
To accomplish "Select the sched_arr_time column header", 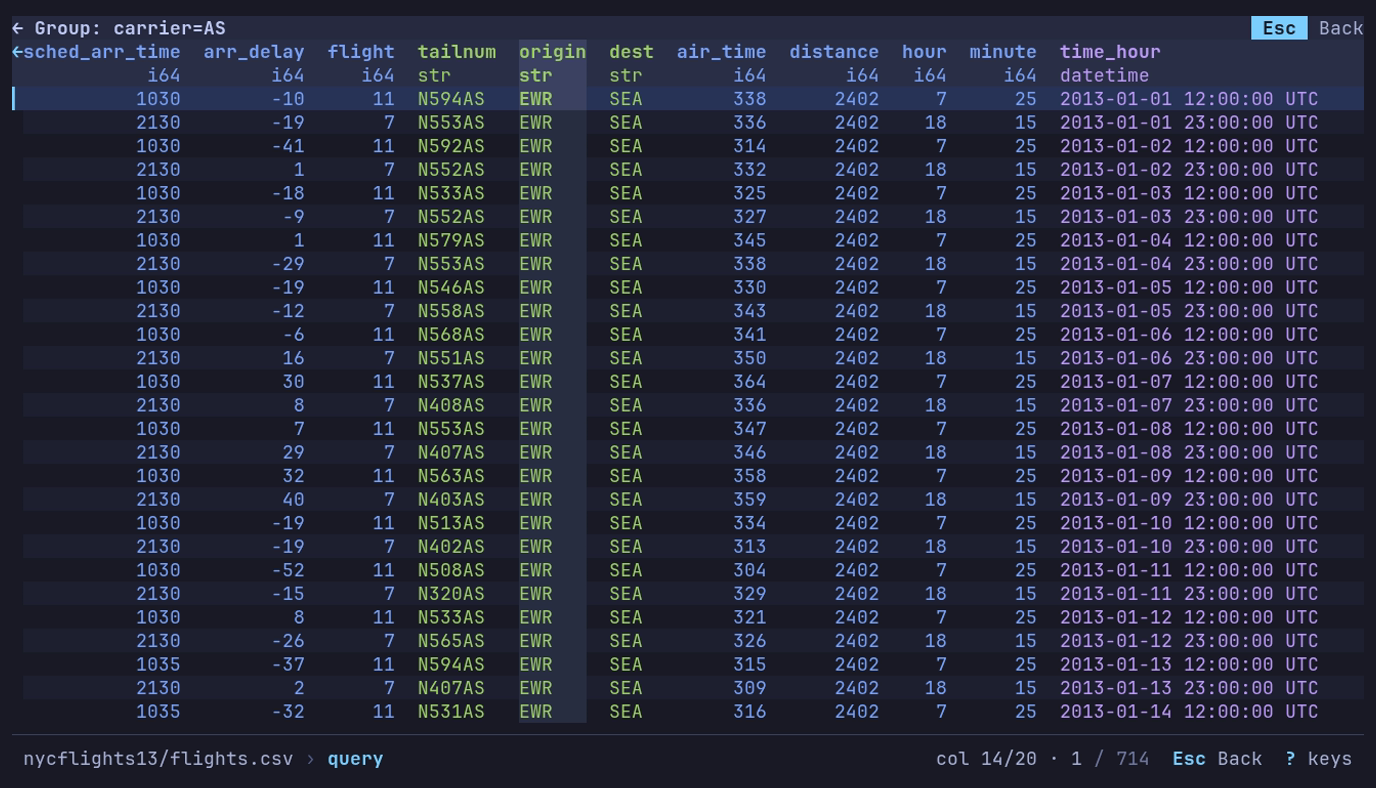I will 101,52.
